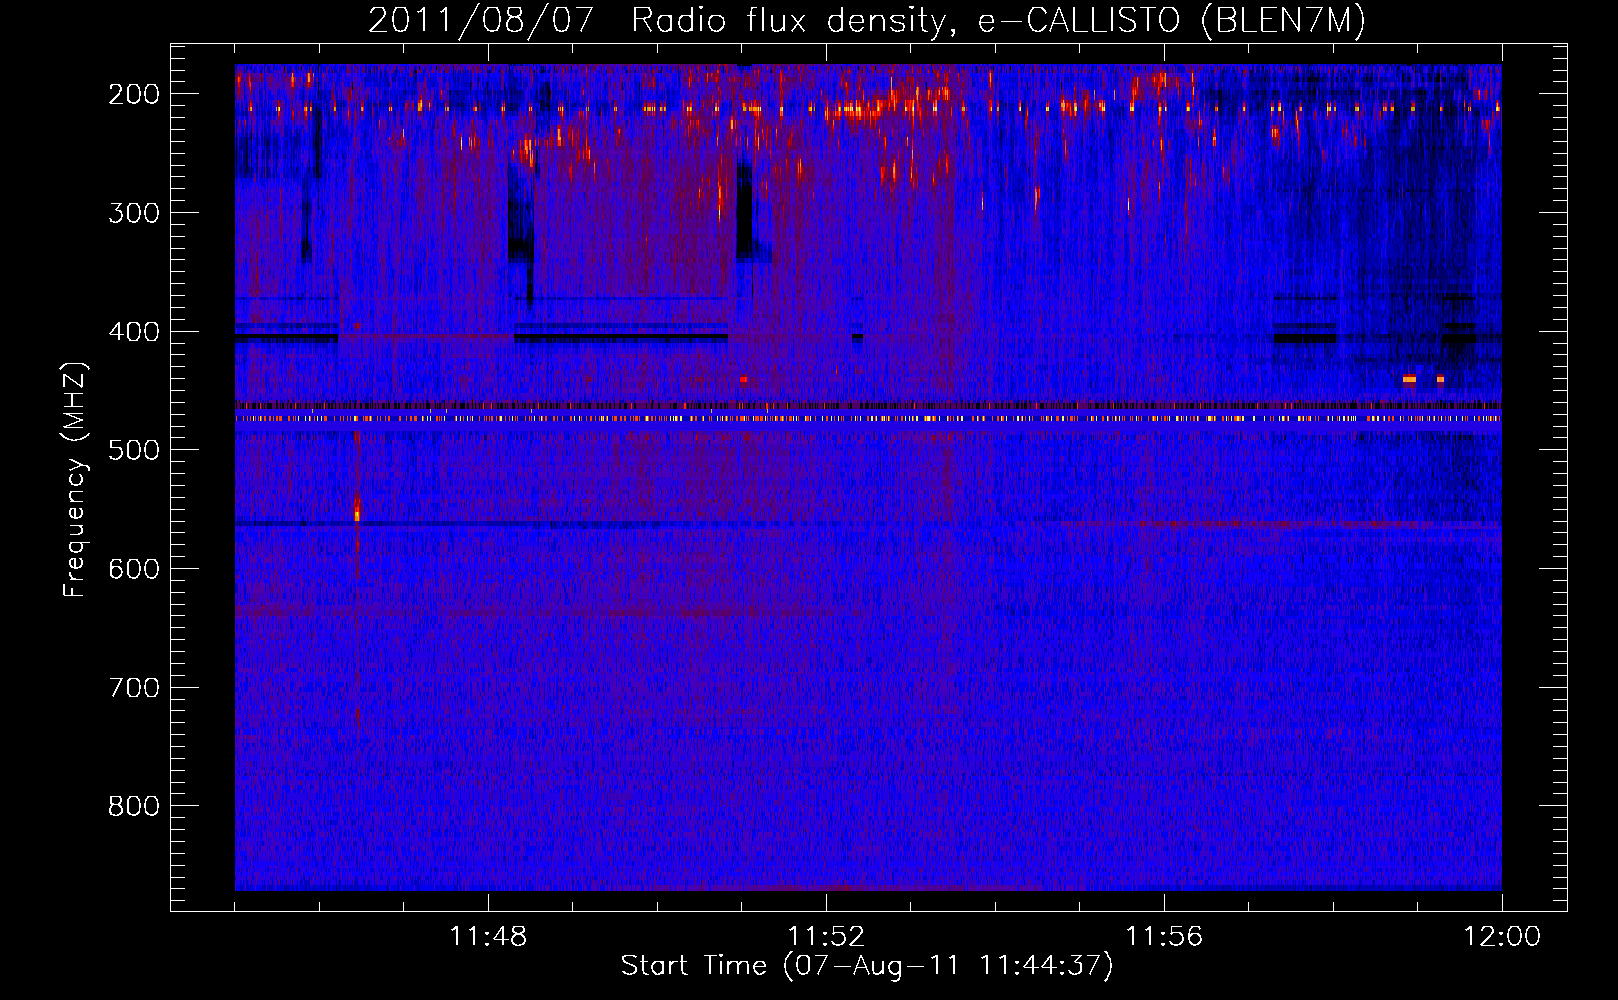Click the 'Start Time (07-Aug-11 11:44:37)' label

click(867, 966)
